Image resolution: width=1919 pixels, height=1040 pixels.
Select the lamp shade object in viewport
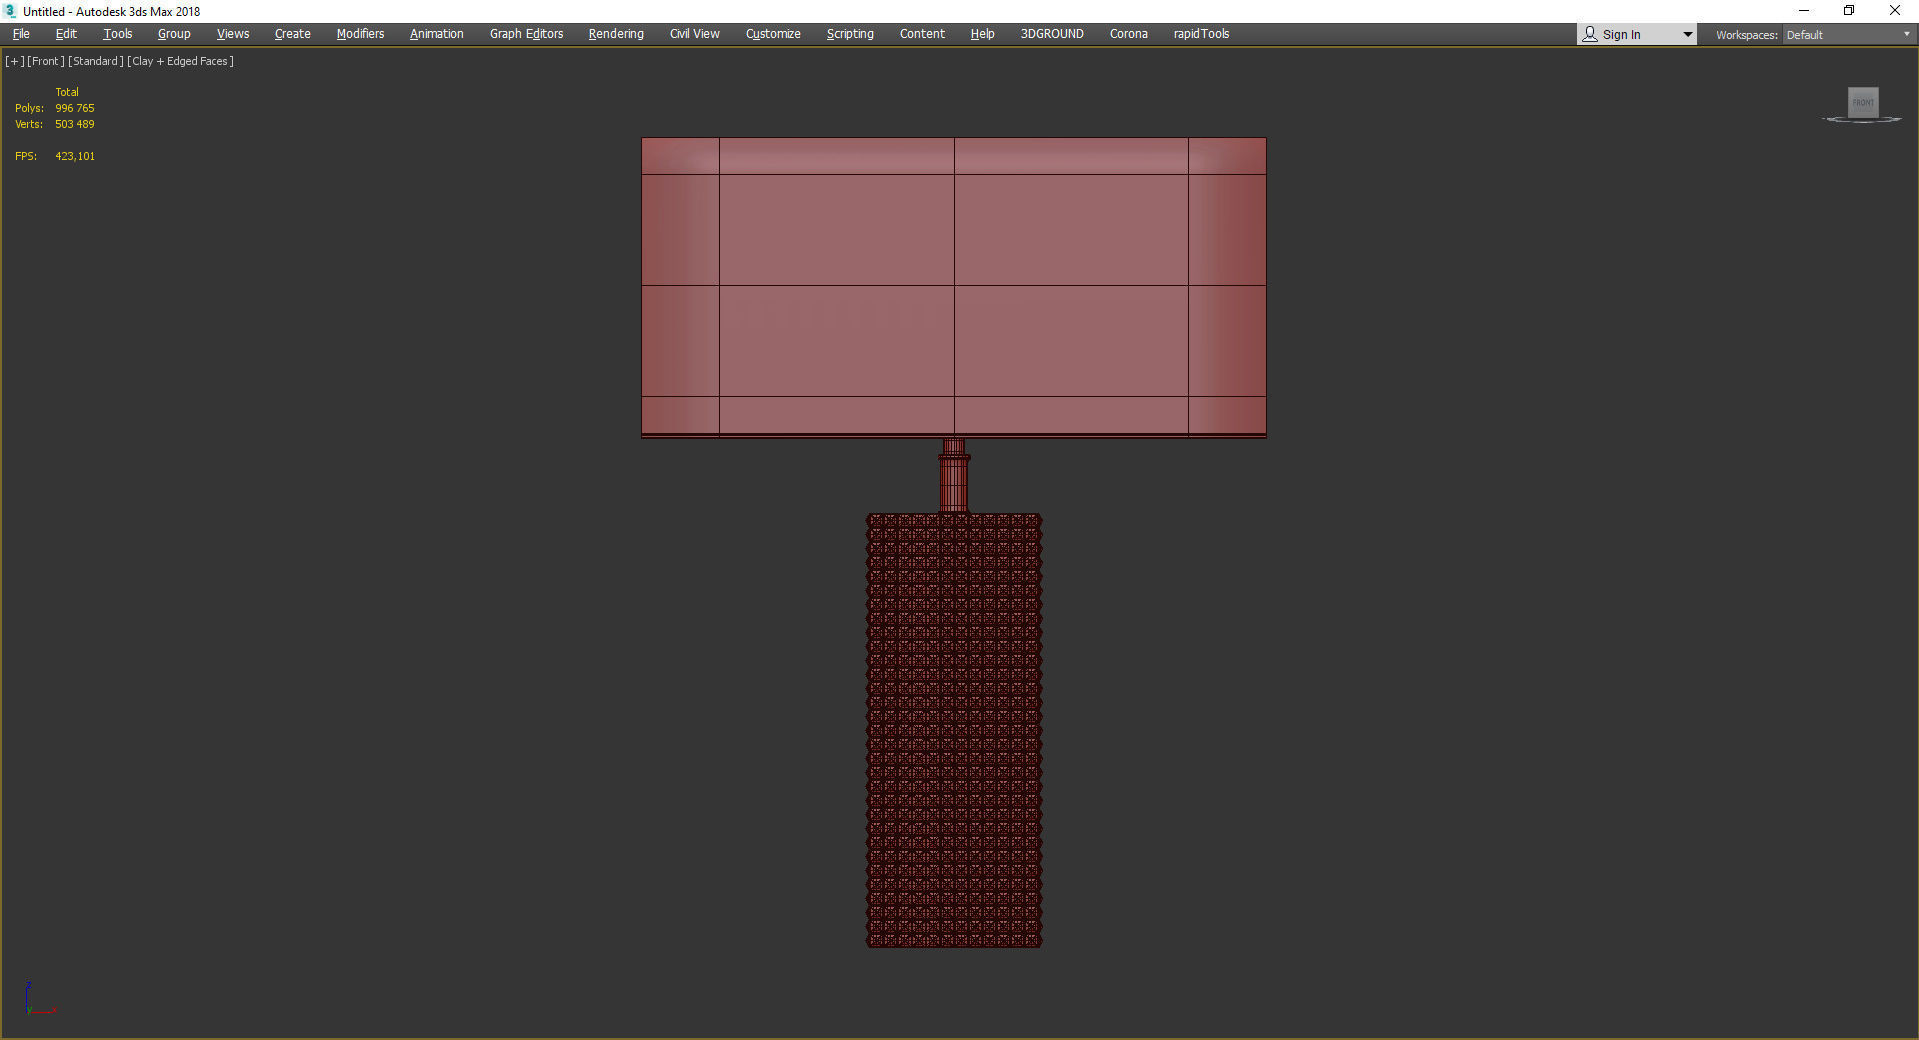954,287
